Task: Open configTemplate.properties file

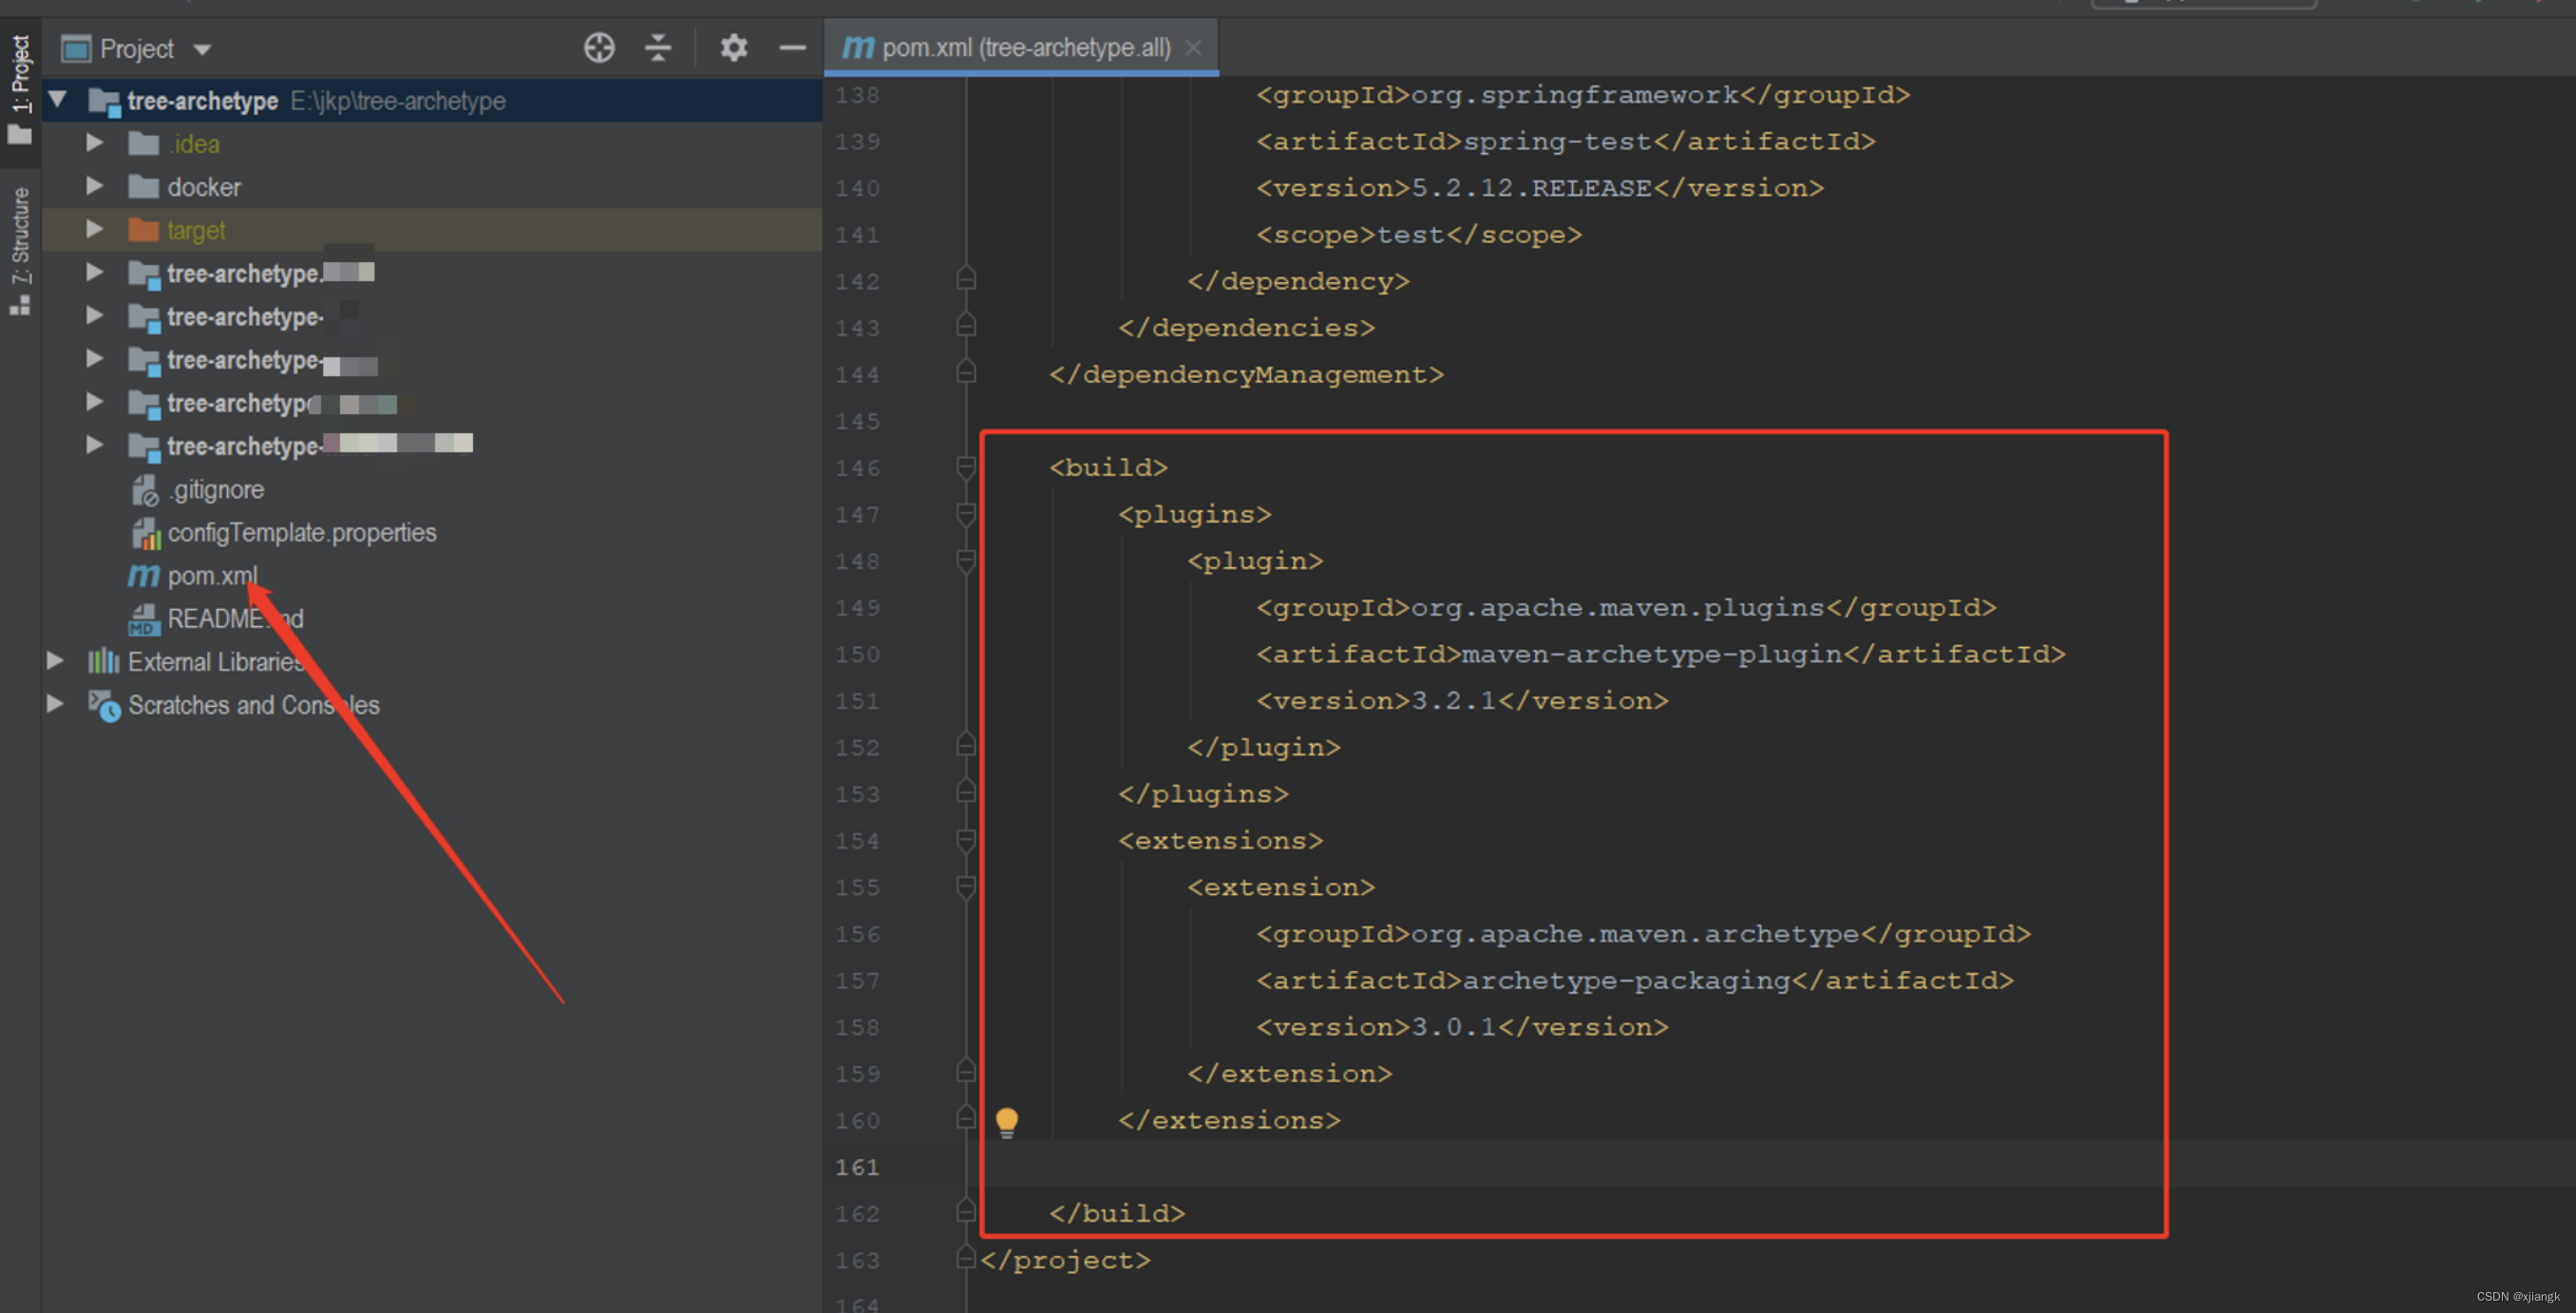Action: pyautogui.click(x=302, y=533)
